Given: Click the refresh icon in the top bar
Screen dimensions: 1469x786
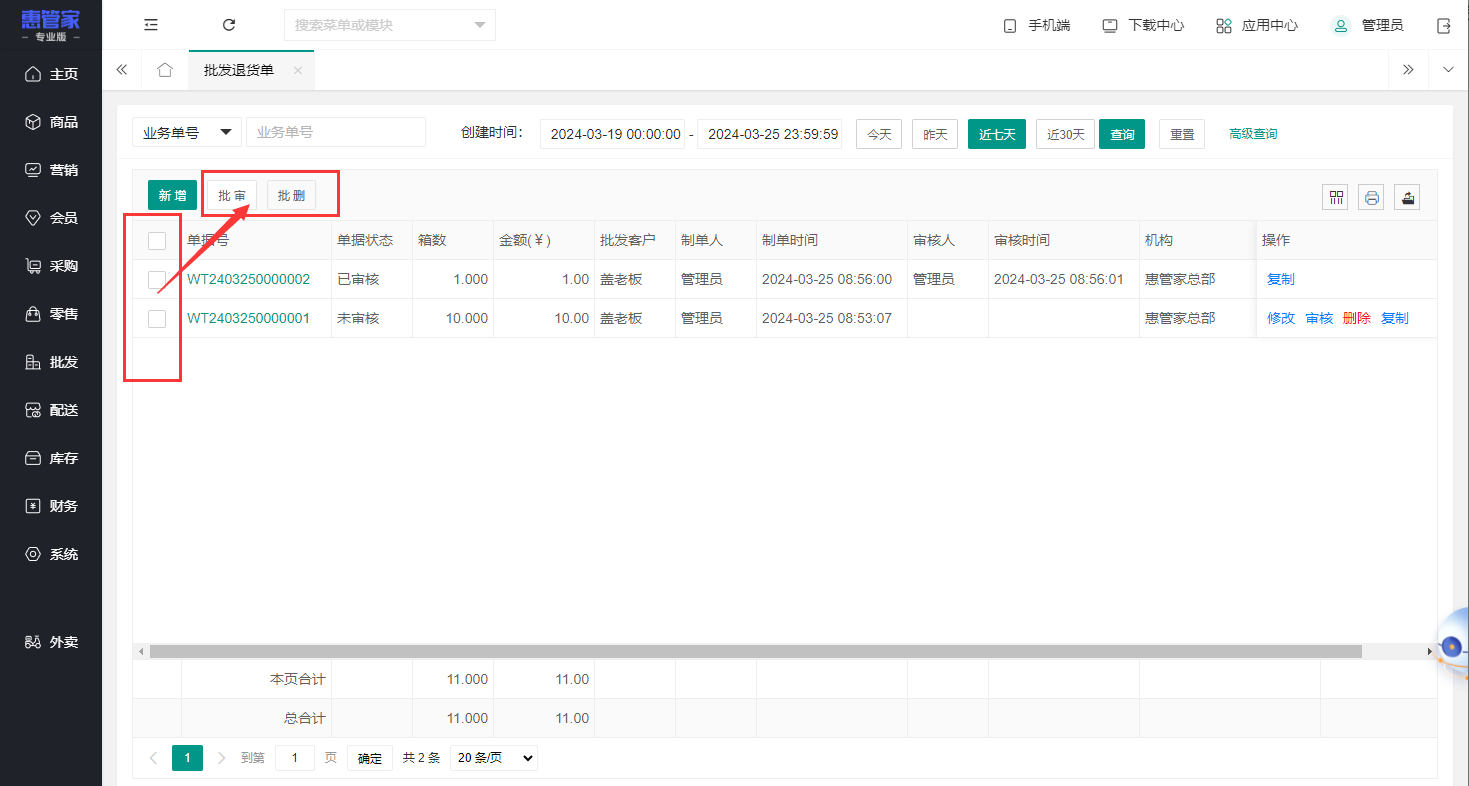Looking at the screenshot, I should pos(229,25).
